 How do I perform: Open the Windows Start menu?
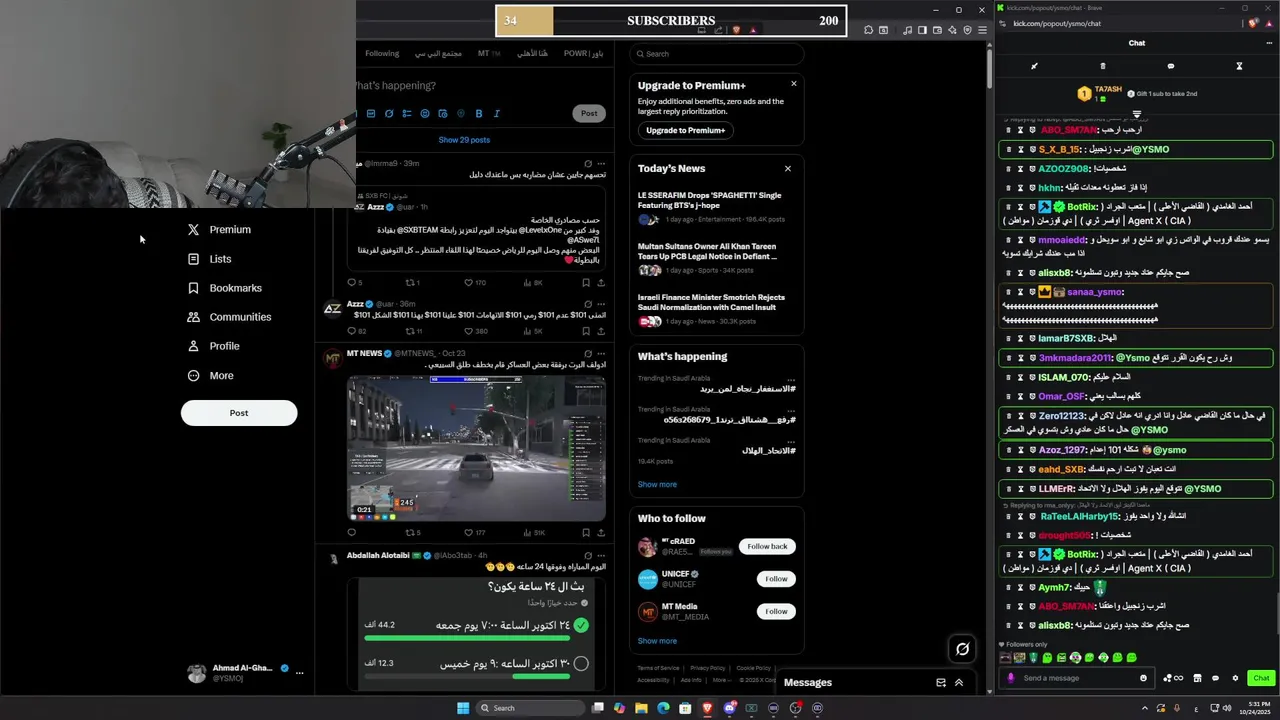point(463,708)
